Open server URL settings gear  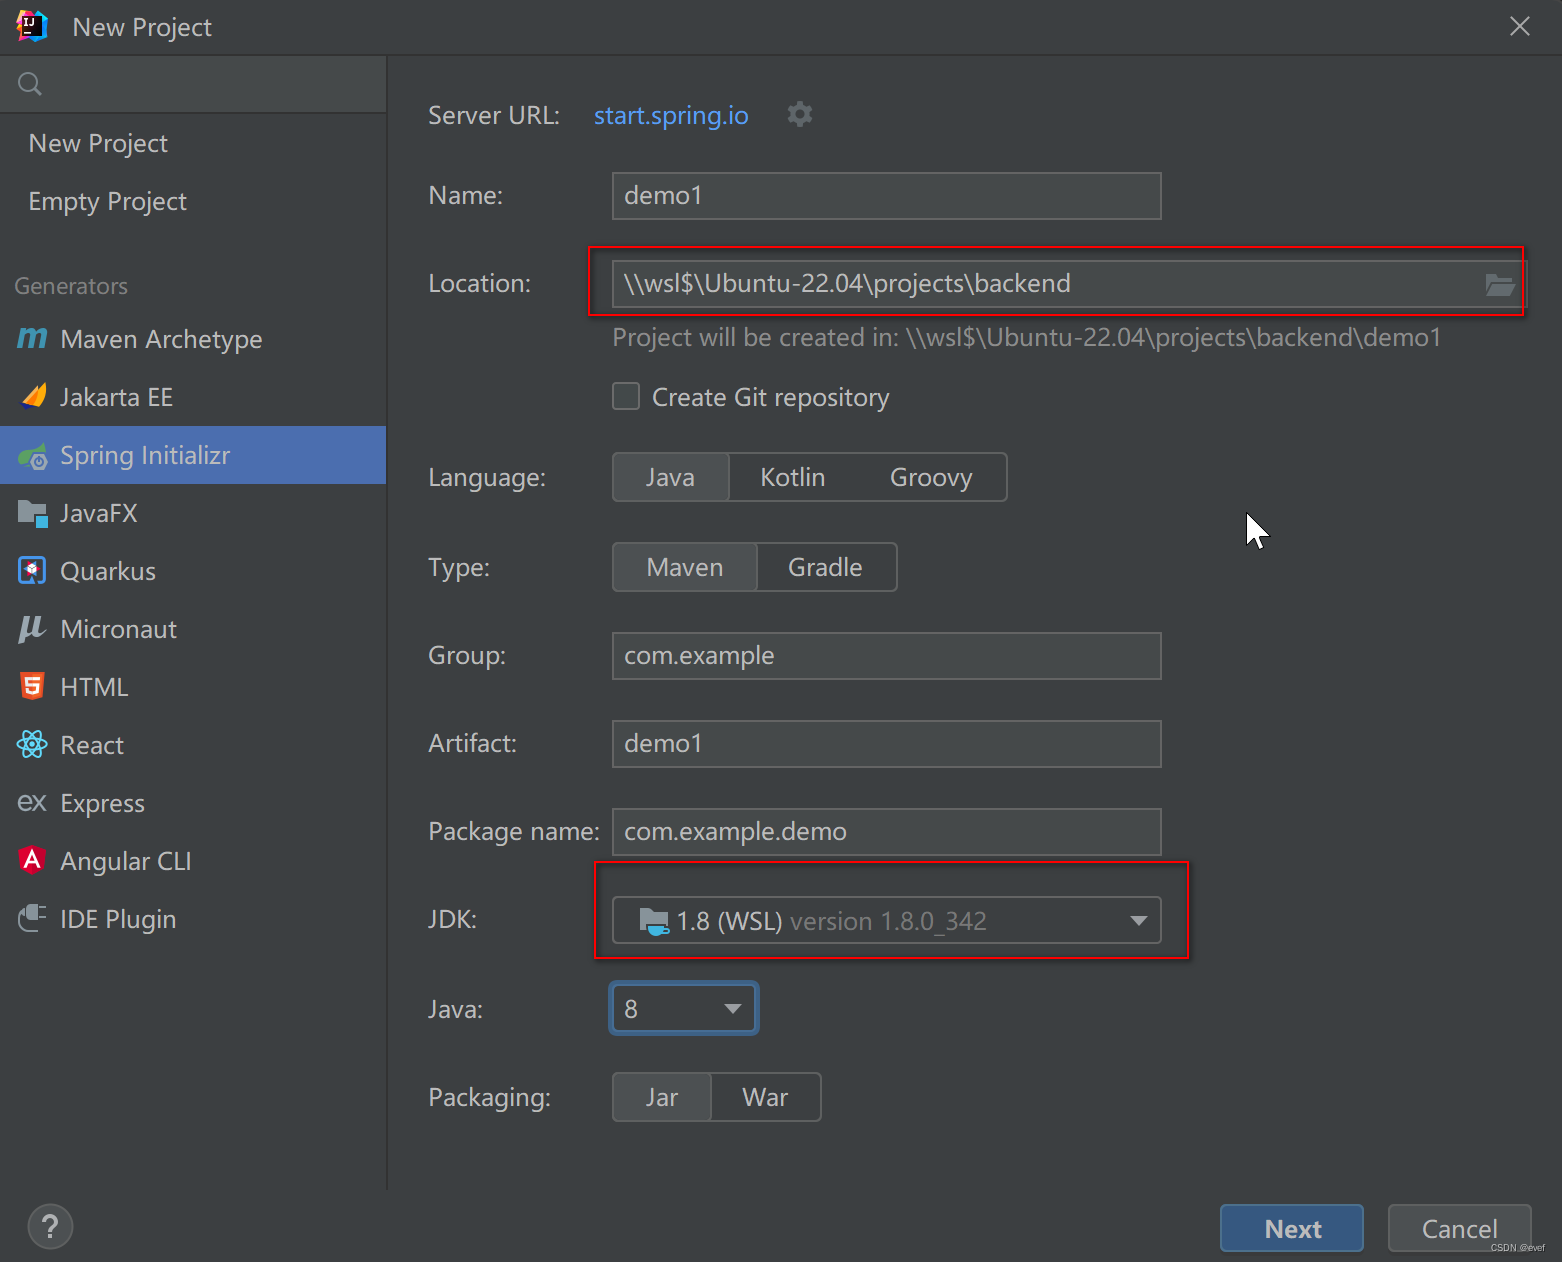800,114
